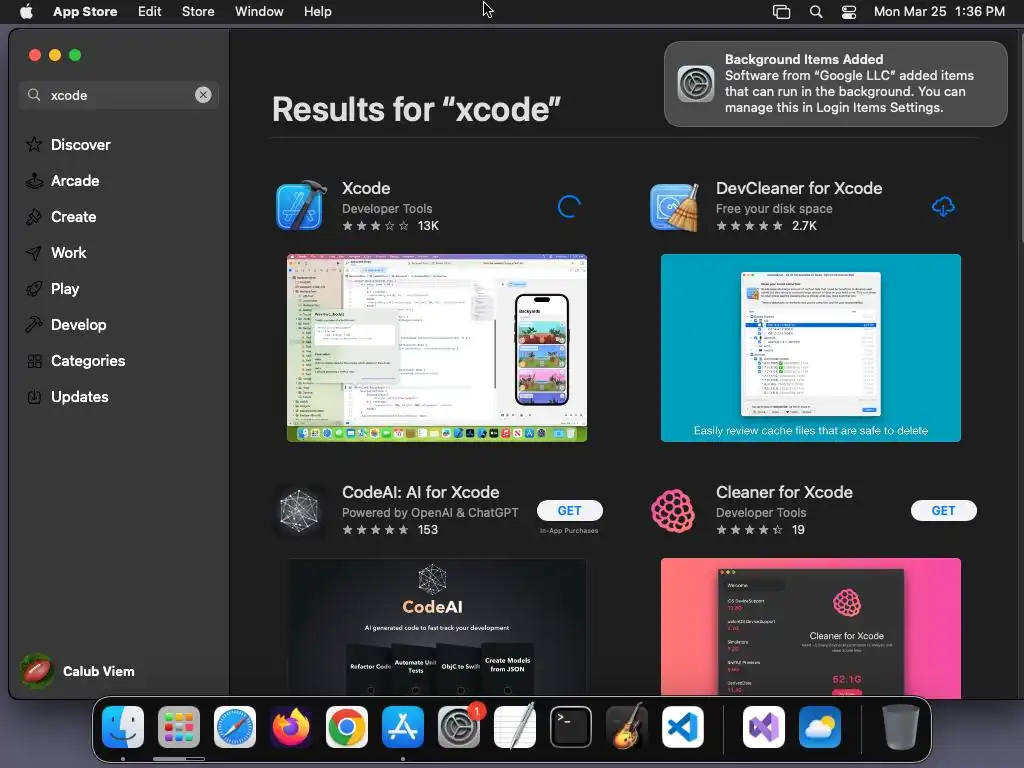
Task: Open Finder from the Dock
Action: pos(123,727)
